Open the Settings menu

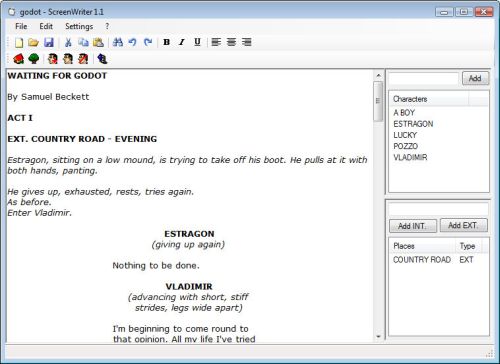click(x=79, y=26)
